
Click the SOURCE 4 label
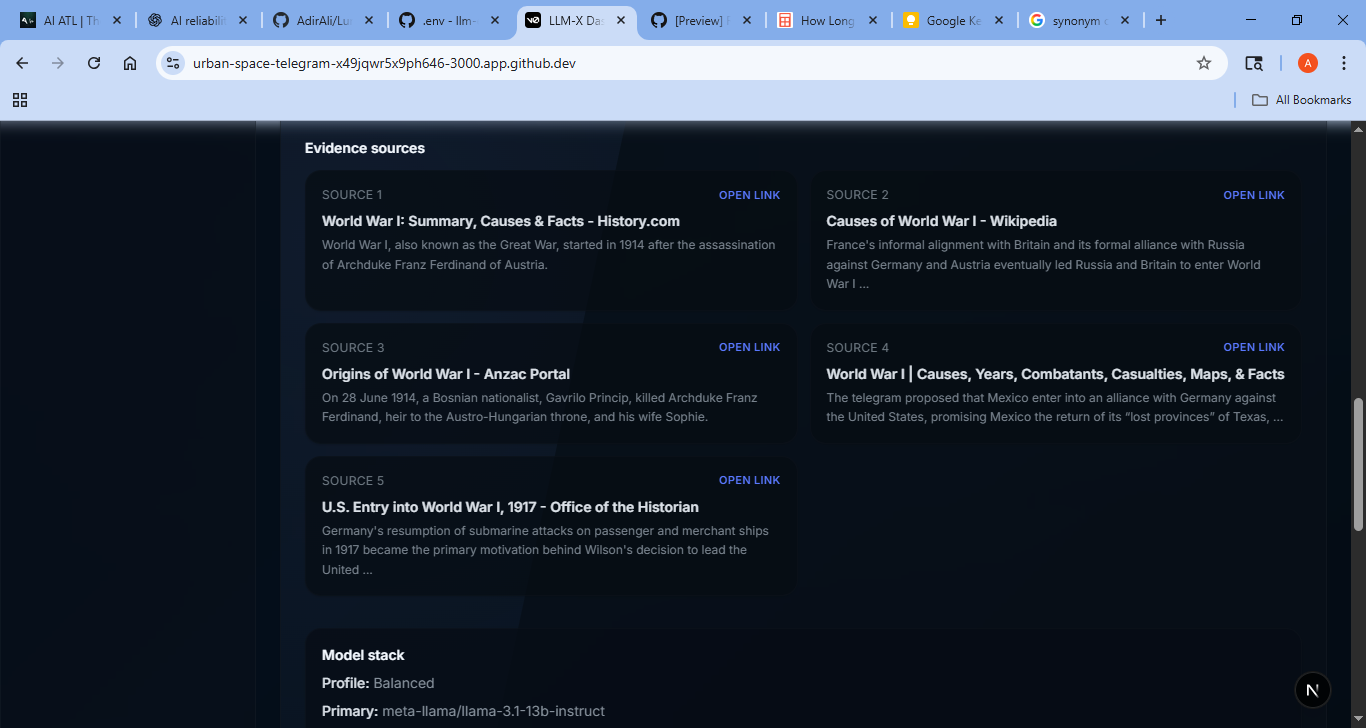coord(857,347)
